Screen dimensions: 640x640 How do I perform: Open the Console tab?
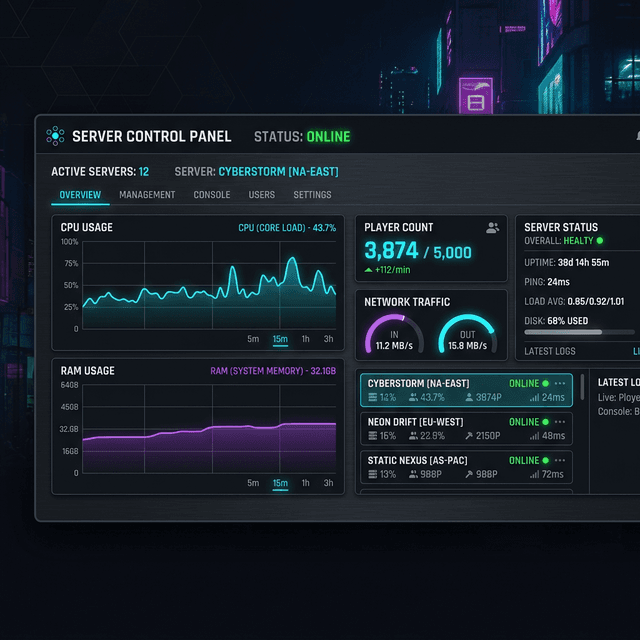(212, 195)
